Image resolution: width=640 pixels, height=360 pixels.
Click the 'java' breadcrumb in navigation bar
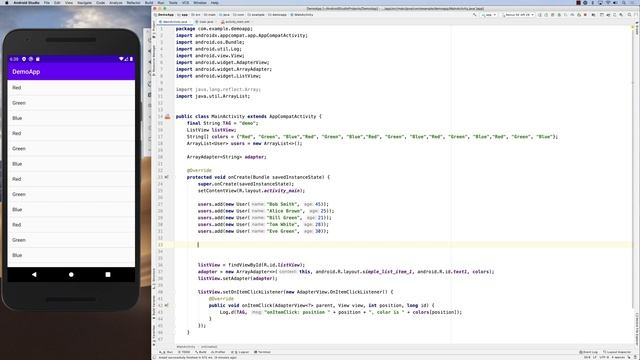224,15
